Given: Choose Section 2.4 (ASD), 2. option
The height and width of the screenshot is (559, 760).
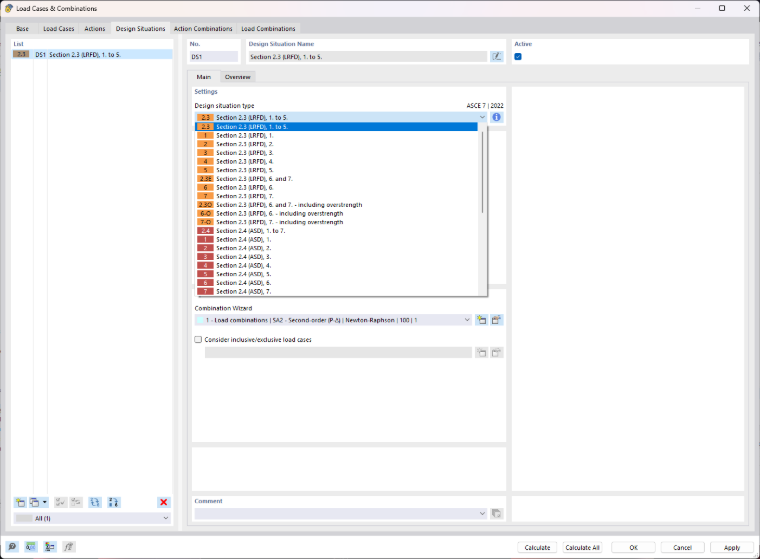Looking at the screenshot, I should pyautogui.click(x=337, y=248).
